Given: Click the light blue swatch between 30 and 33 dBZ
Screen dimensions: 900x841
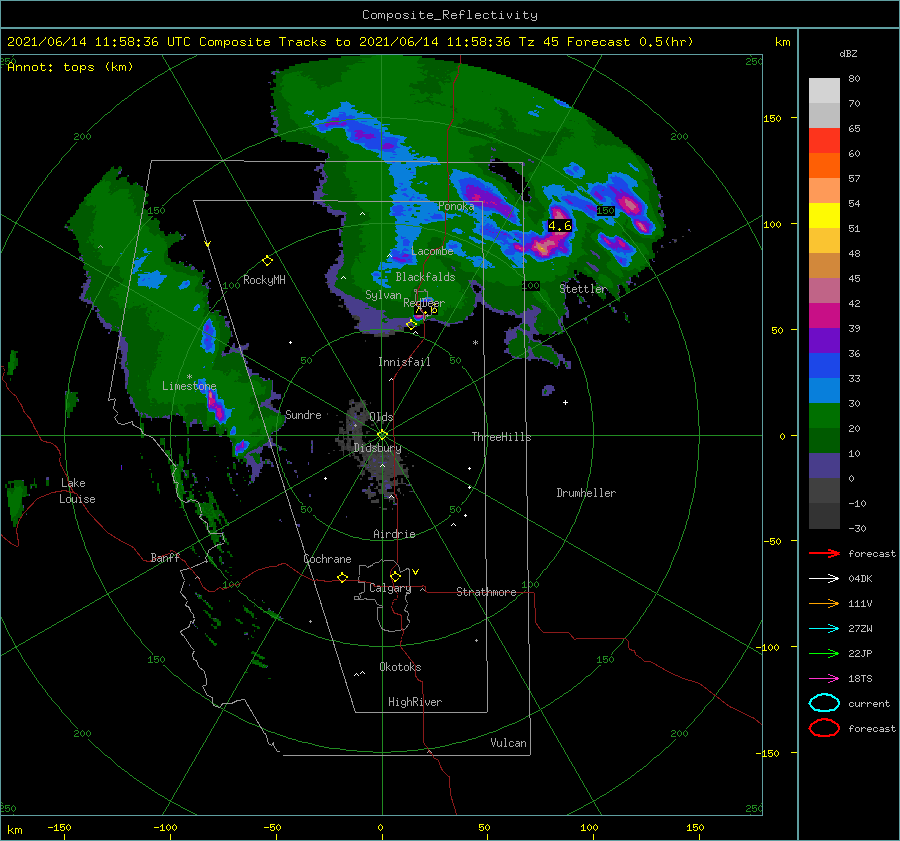Looking at the screenshot, I should [x=824, y=391].
